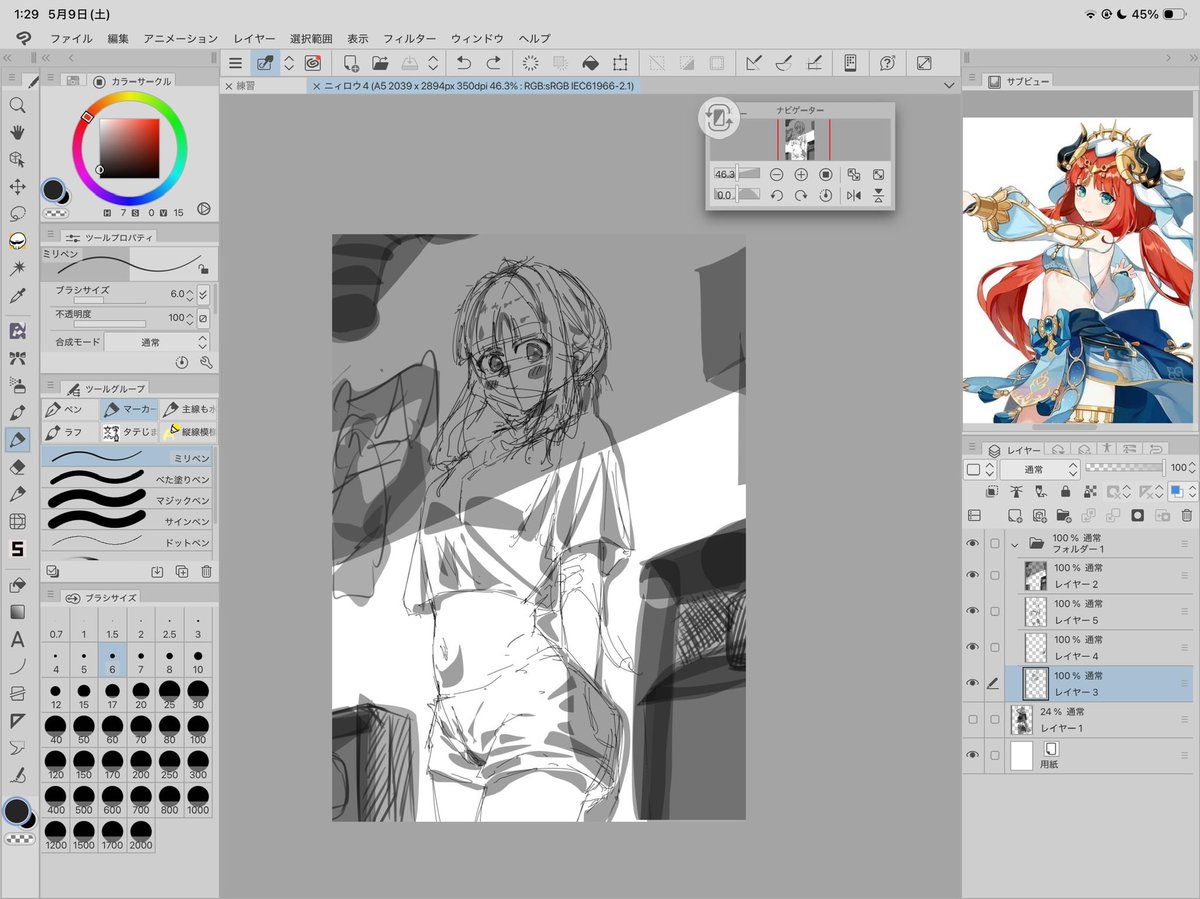Select the べた塗りペン brush

(x=127, y=478)
